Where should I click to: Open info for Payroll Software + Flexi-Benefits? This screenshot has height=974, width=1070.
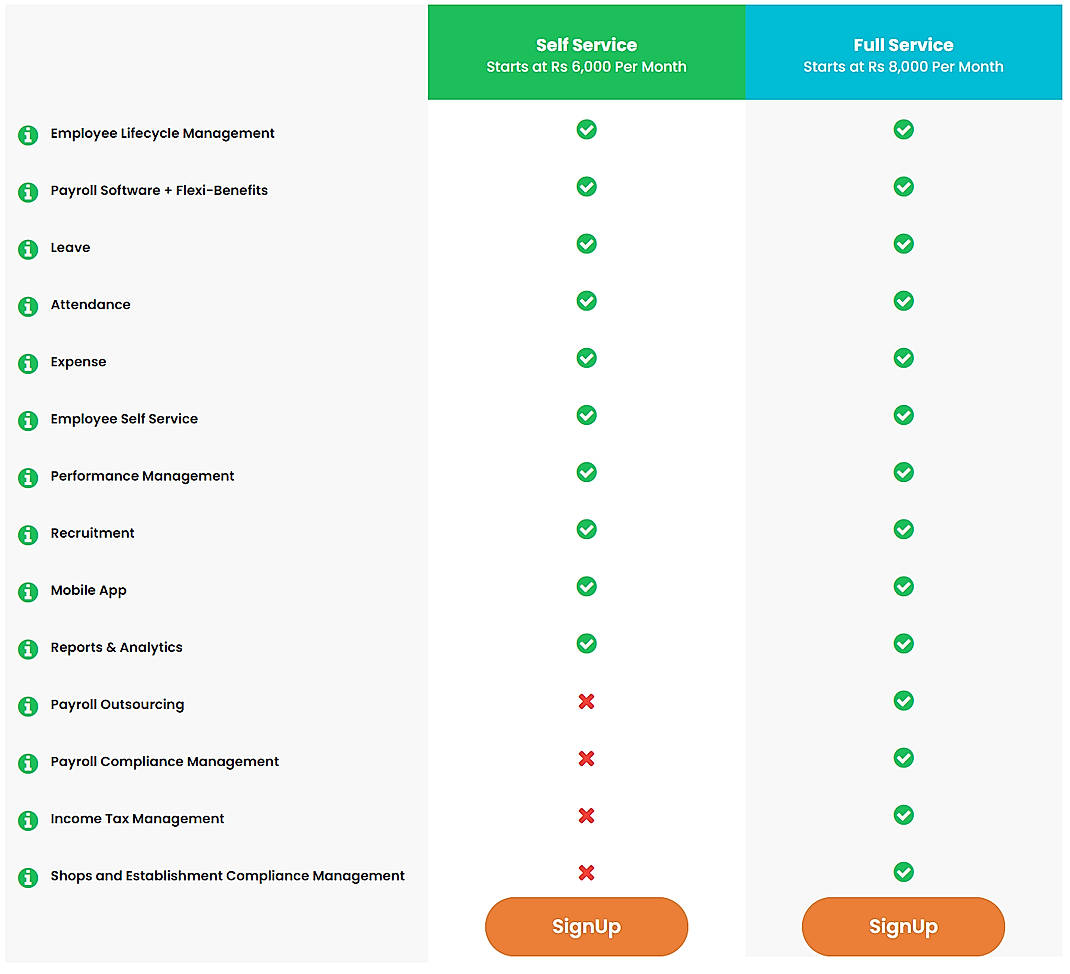point(27,192)
